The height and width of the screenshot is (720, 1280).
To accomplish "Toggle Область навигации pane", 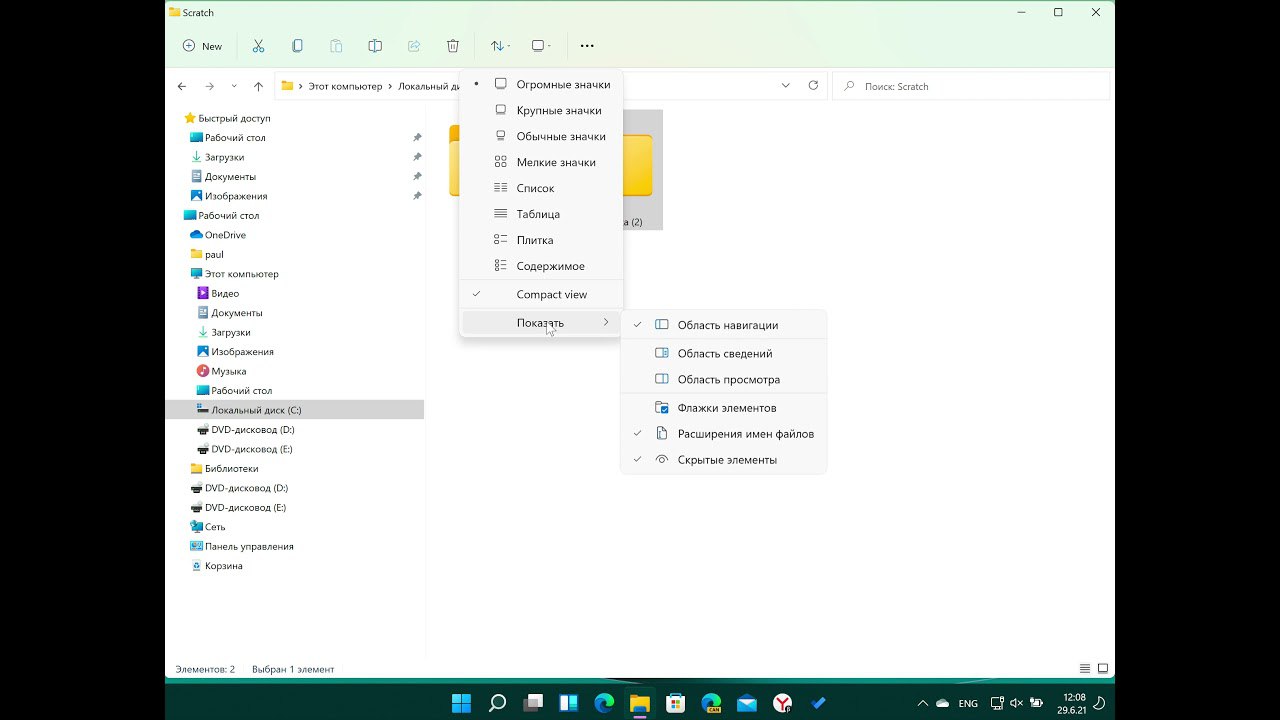I will (724, 325).
